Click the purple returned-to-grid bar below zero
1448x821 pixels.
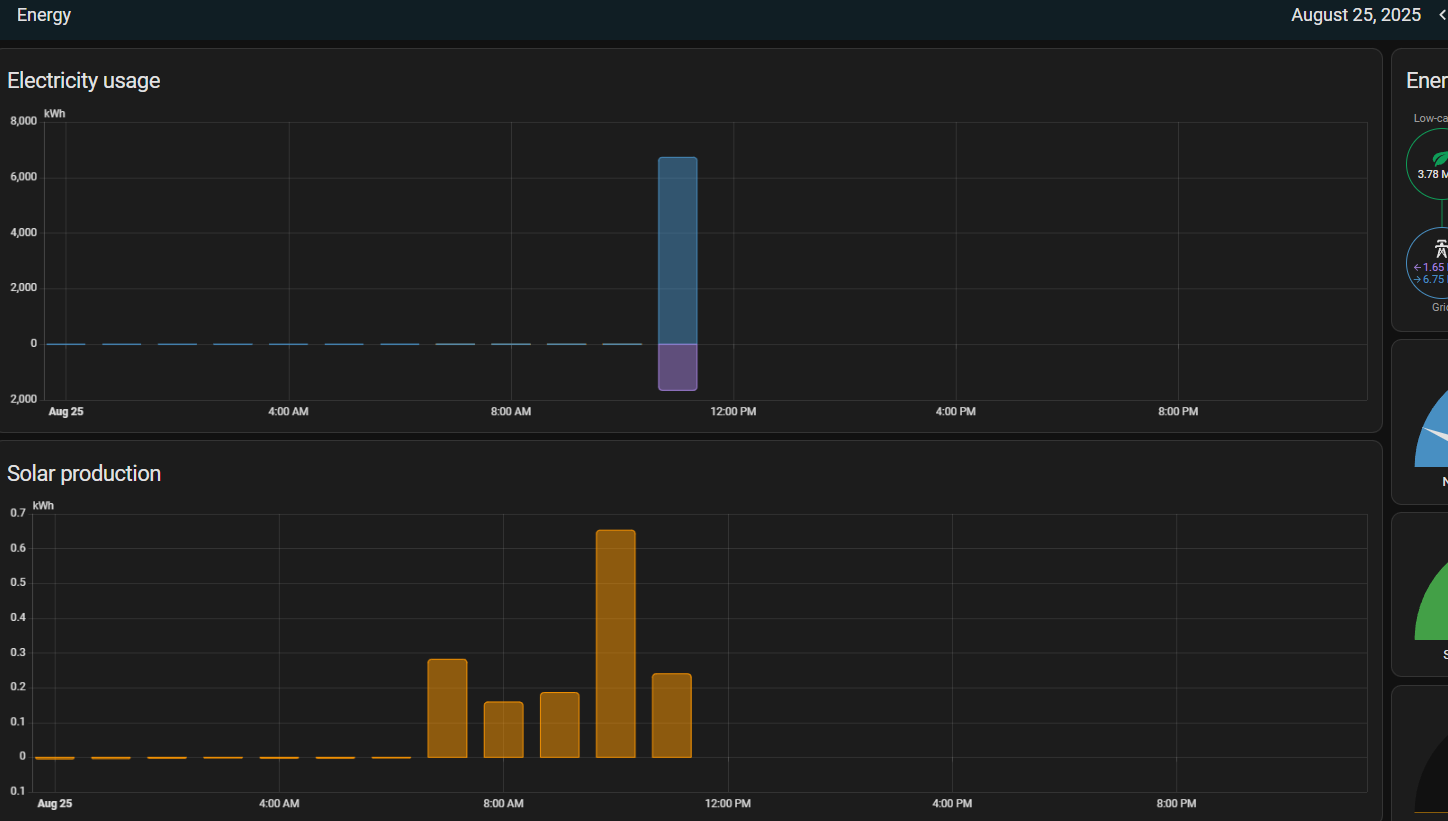[677, 367]
